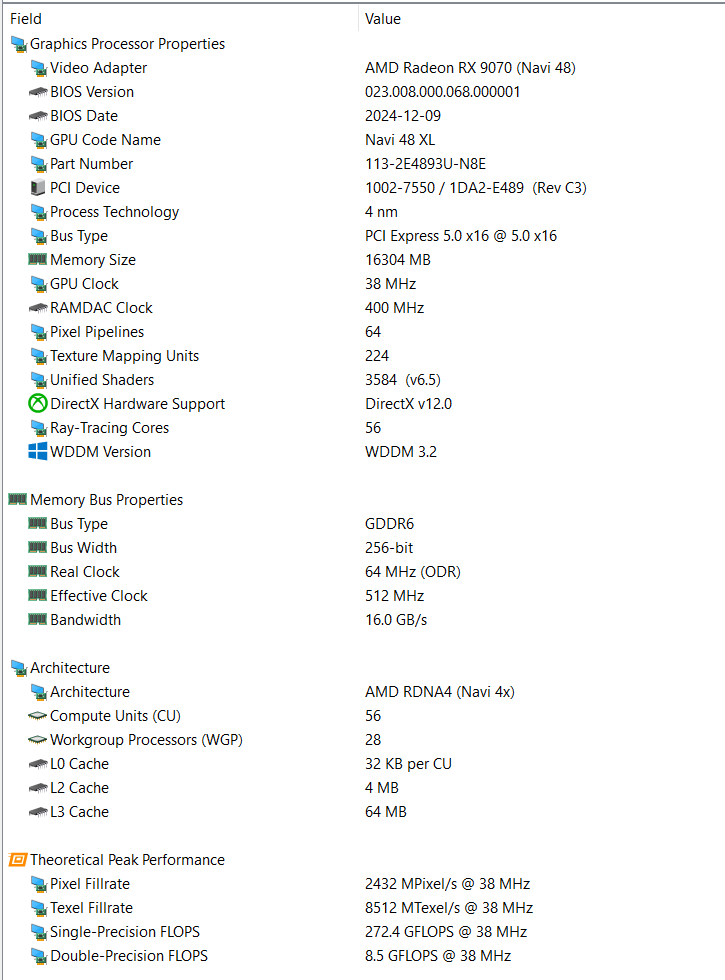The height and width of the screenshot is (980, 725).
Task: Select the L3 Cache row label
Action: 79,812
